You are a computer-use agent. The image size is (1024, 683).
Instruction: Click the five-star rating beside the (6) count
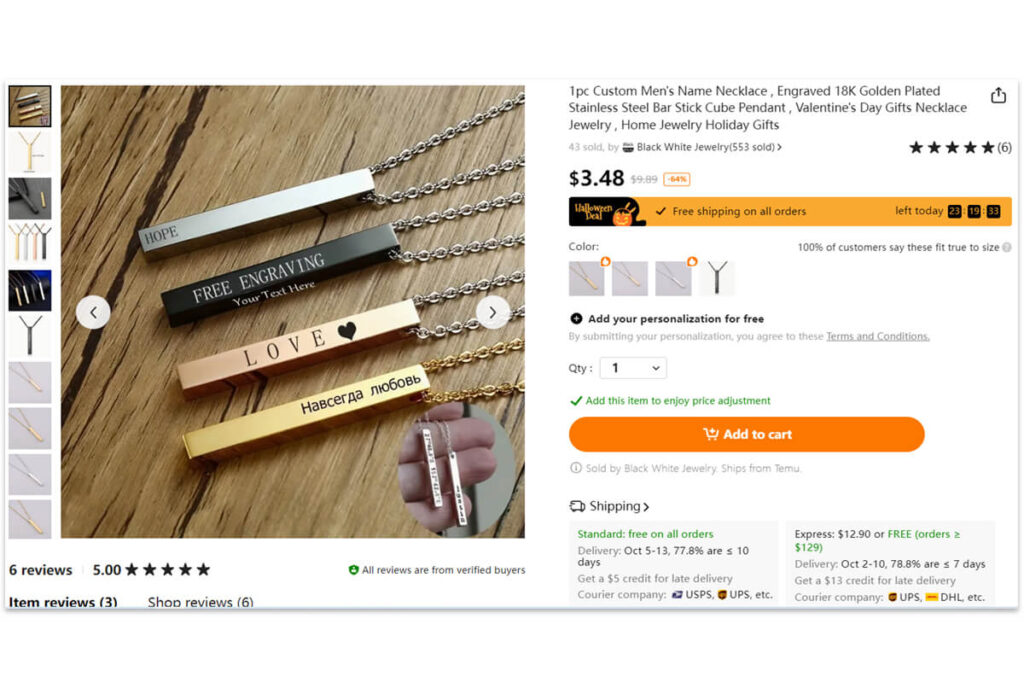951,148
